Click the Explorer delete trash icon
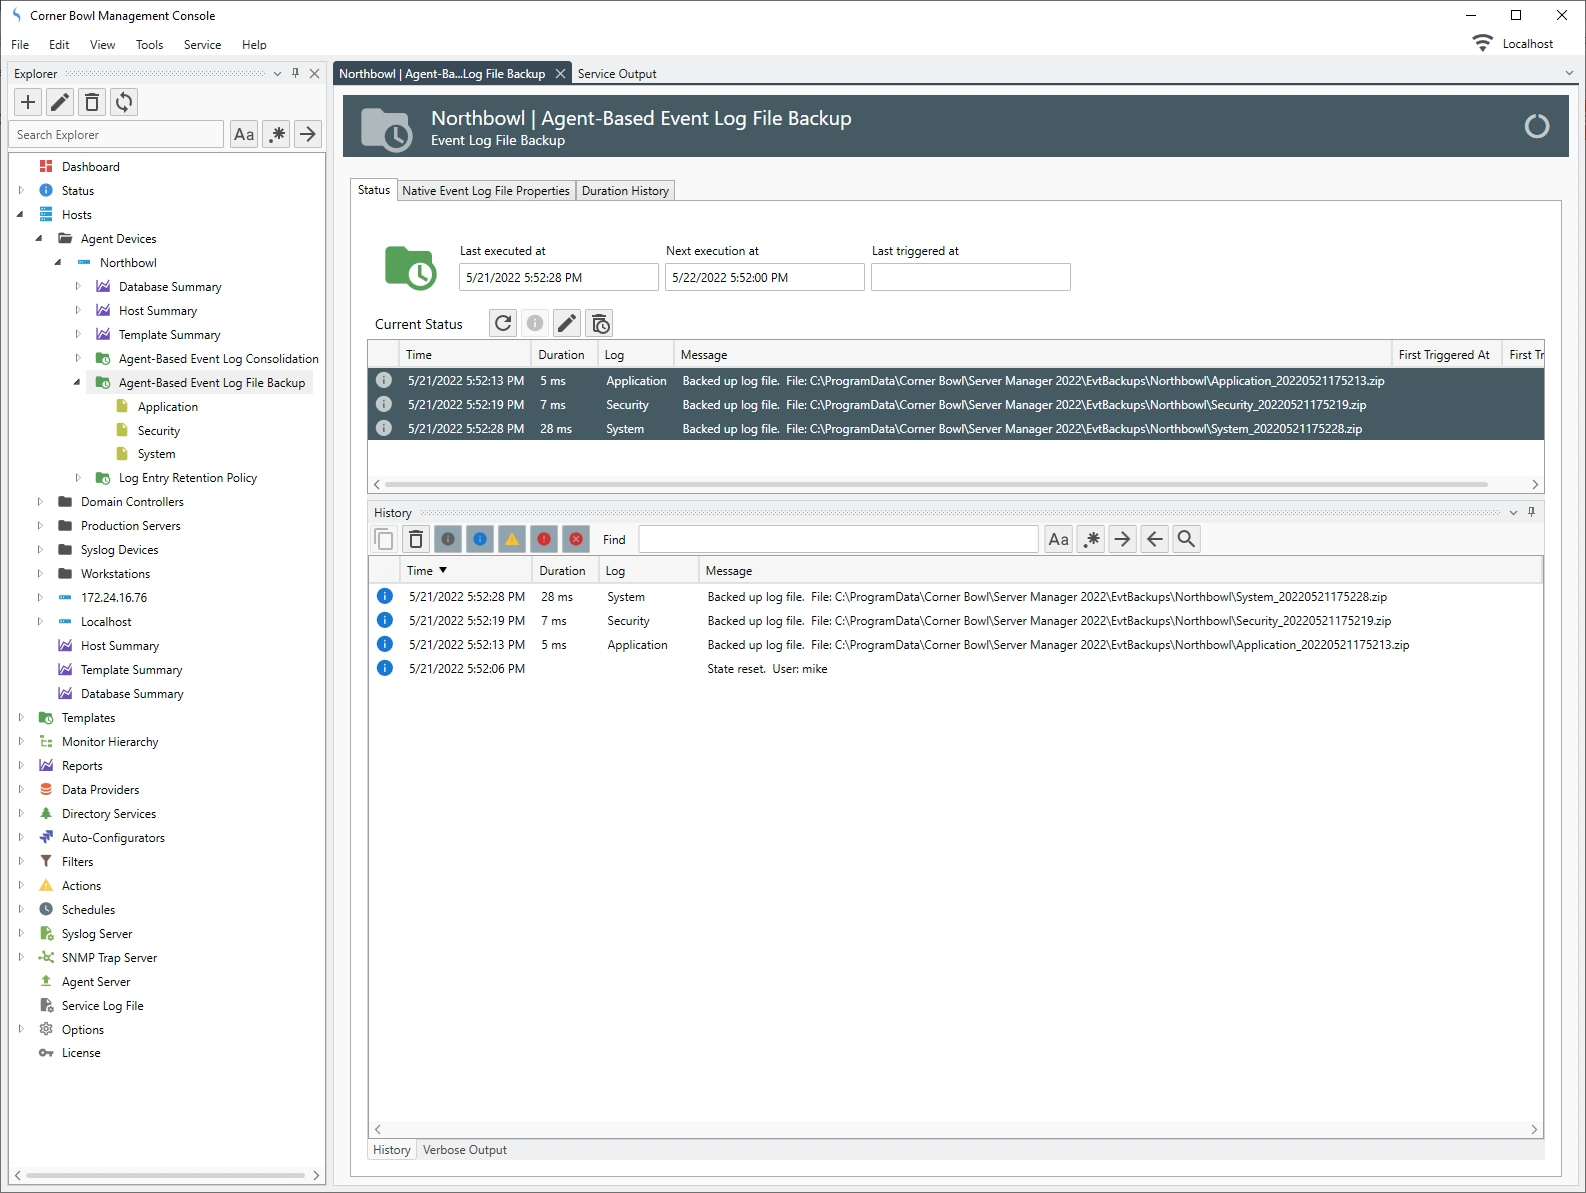This screenshot has width=1586, height=1193. (92, 102)
